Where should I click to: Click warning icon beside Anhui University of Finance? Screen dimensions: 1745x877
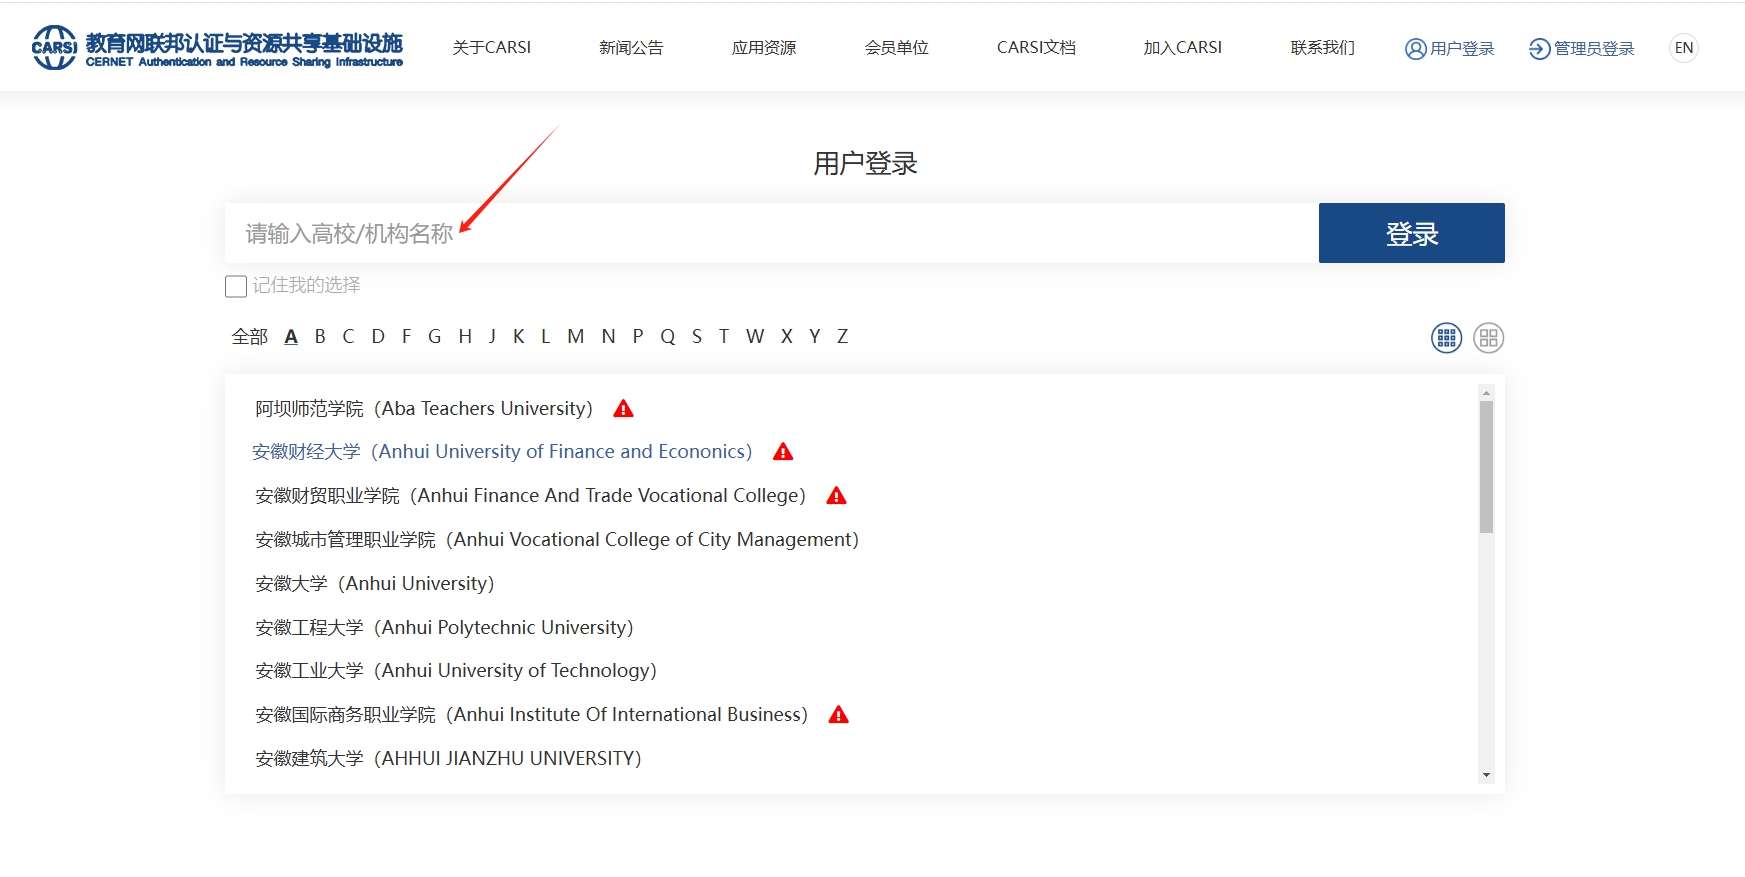[783, 451]
